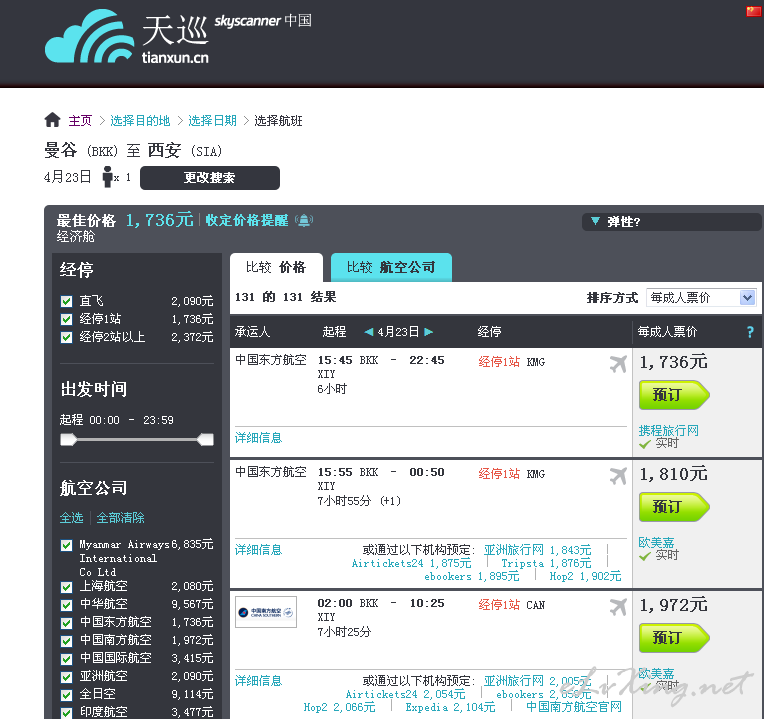Click Expedia 2,104元 link
The width and height of the screenshot is (764, 719).
click(450, 707)
